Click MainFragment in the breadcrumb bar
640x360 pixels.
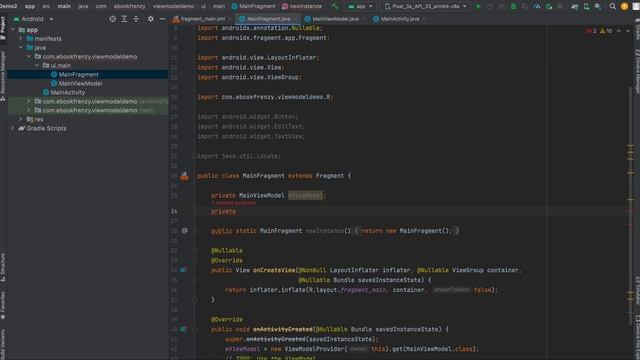point(253,7)
